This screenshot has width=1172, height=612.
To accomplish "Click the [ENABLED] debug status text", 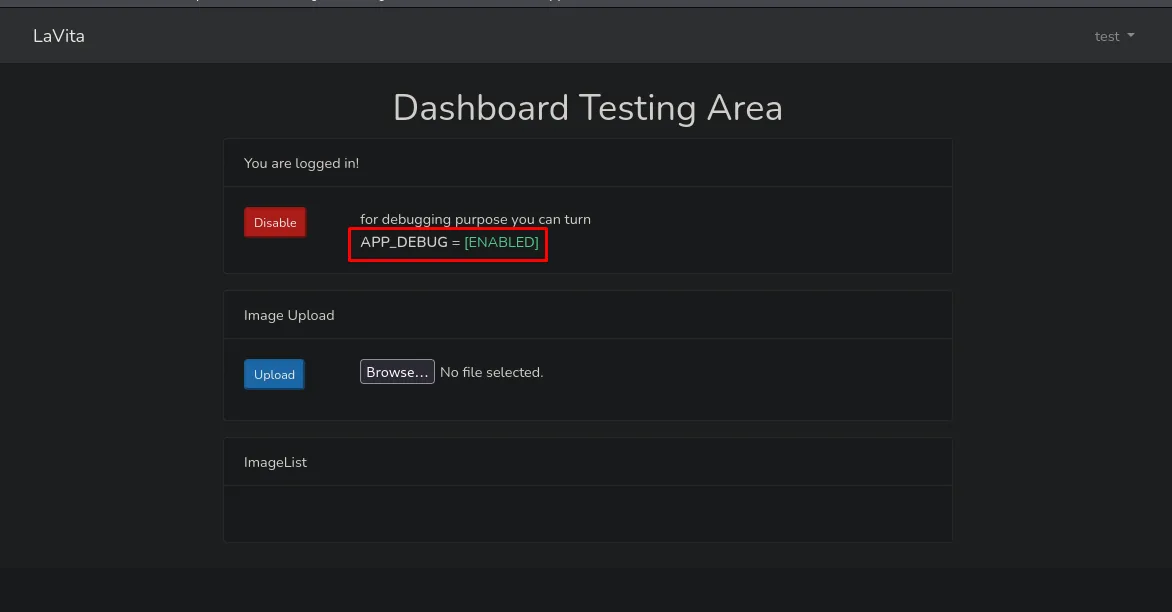I will [x=501, y=242].
